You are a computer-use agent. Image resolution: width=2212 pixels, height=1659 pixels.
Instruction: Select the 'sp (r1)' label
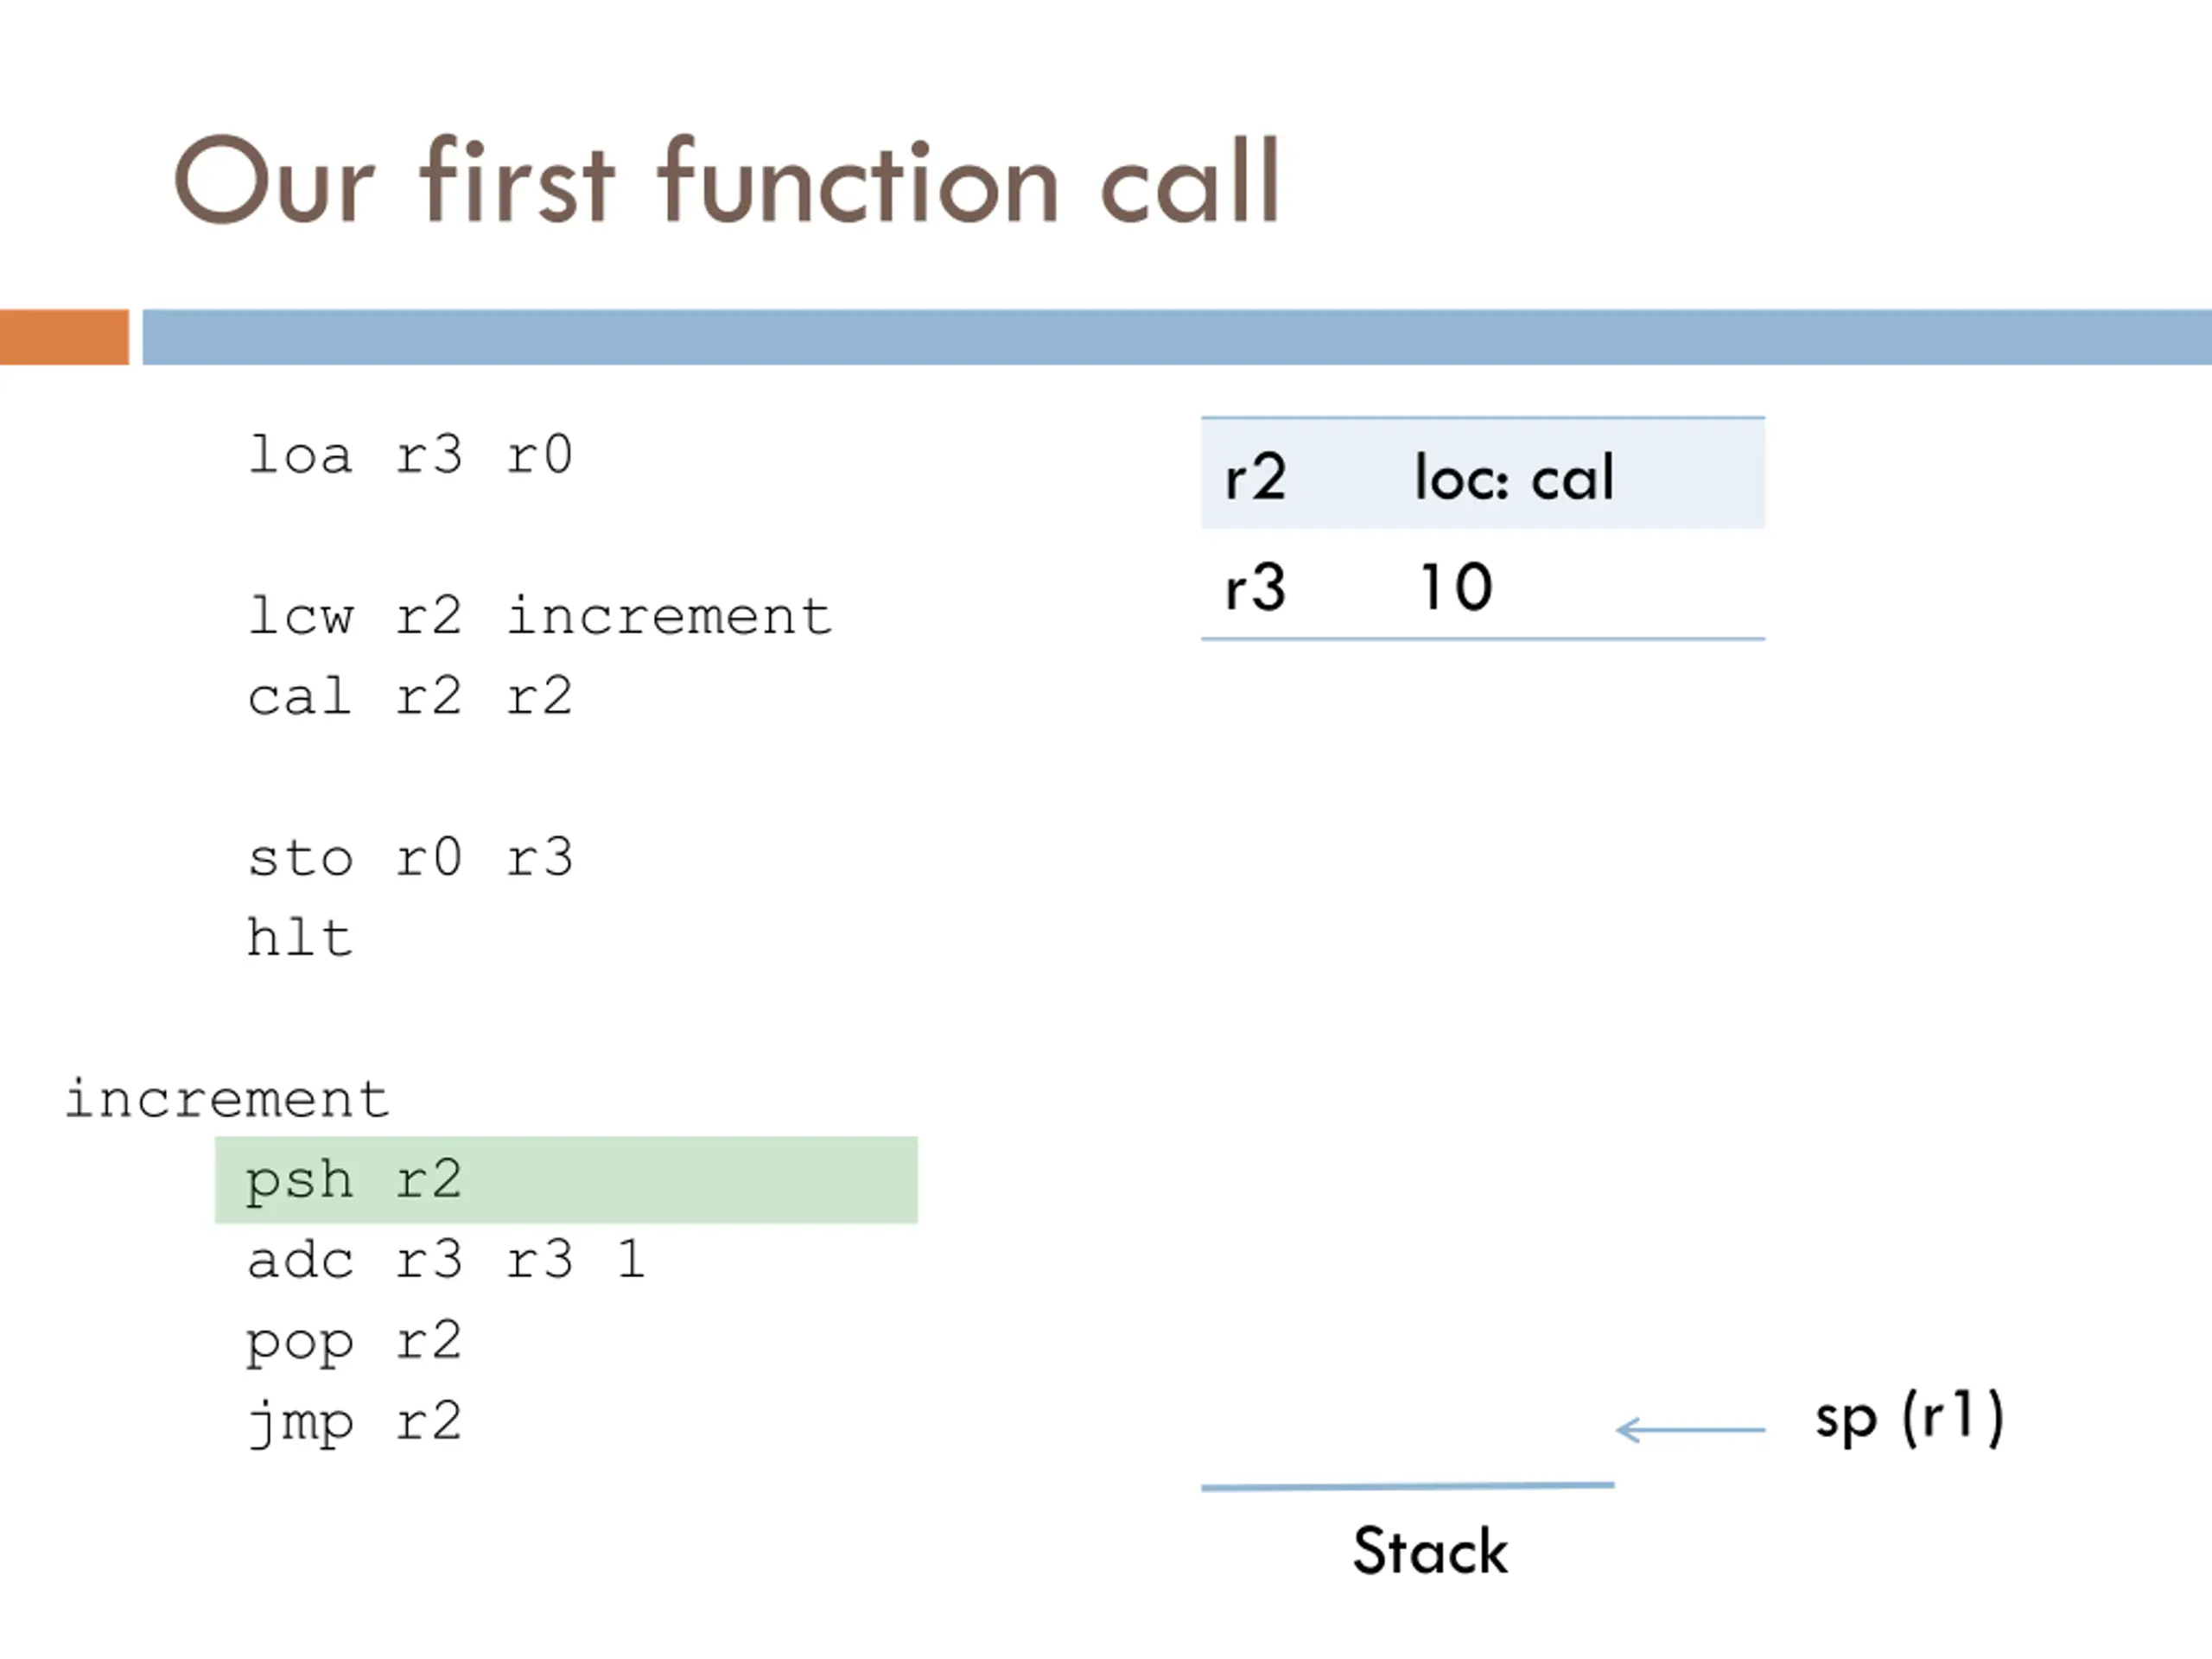click(1910, 1418)
